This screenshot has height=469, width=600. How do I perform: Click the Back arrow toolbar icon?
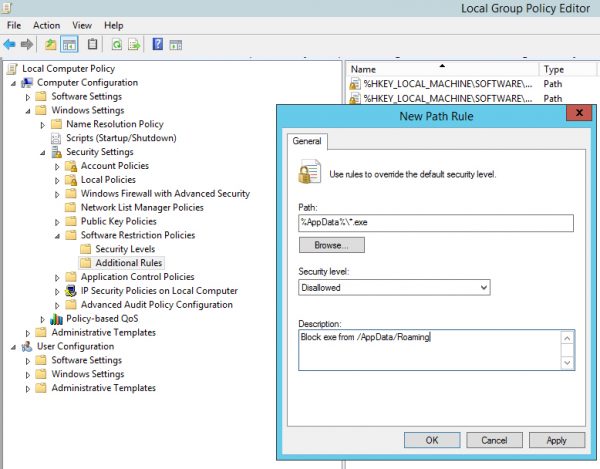point(10,44)
